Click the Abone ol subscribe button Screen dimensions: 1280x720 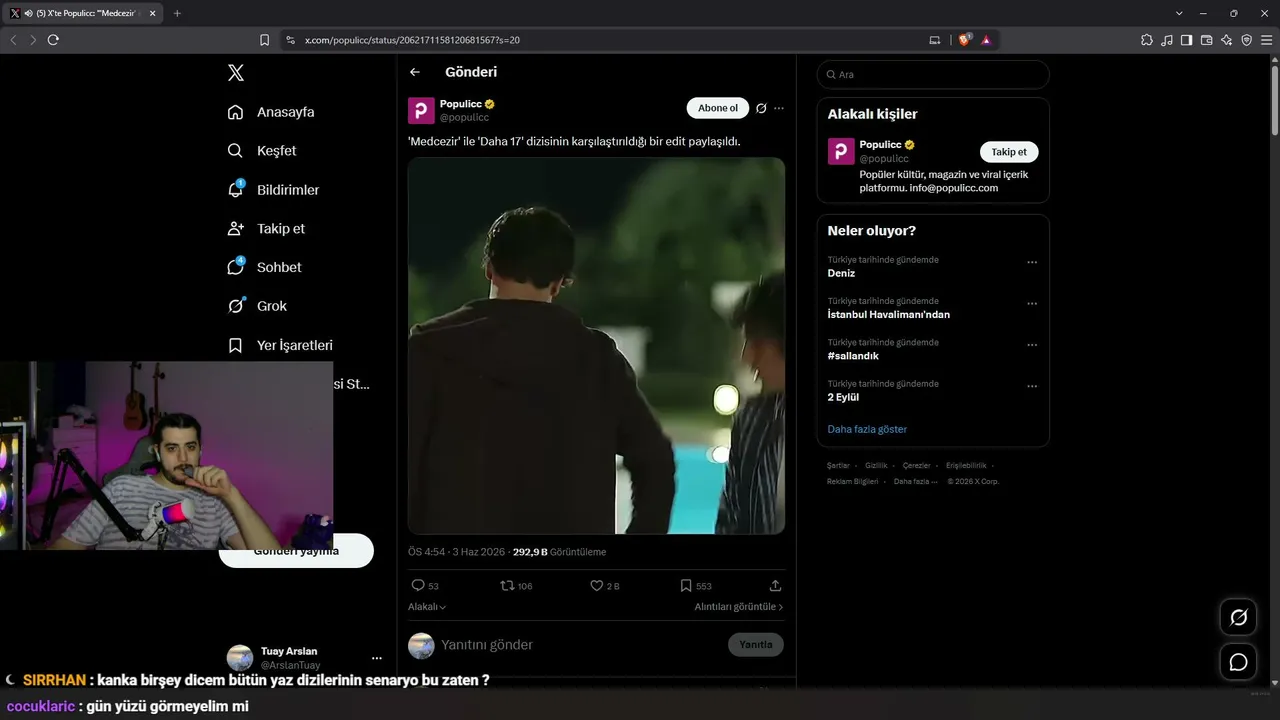coord(718,108)
